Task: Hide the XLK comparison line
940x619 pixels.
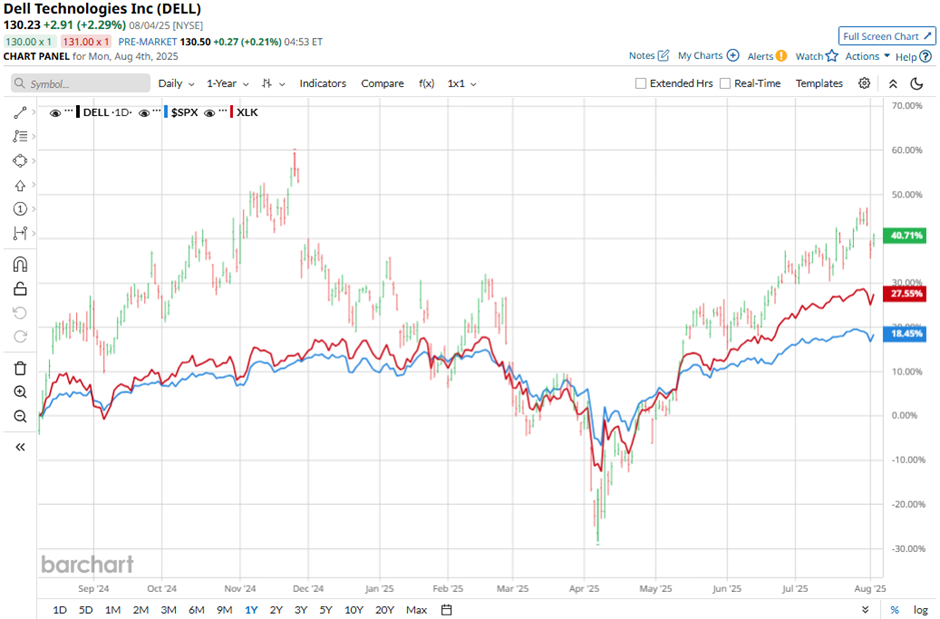Action: (209, 113)
